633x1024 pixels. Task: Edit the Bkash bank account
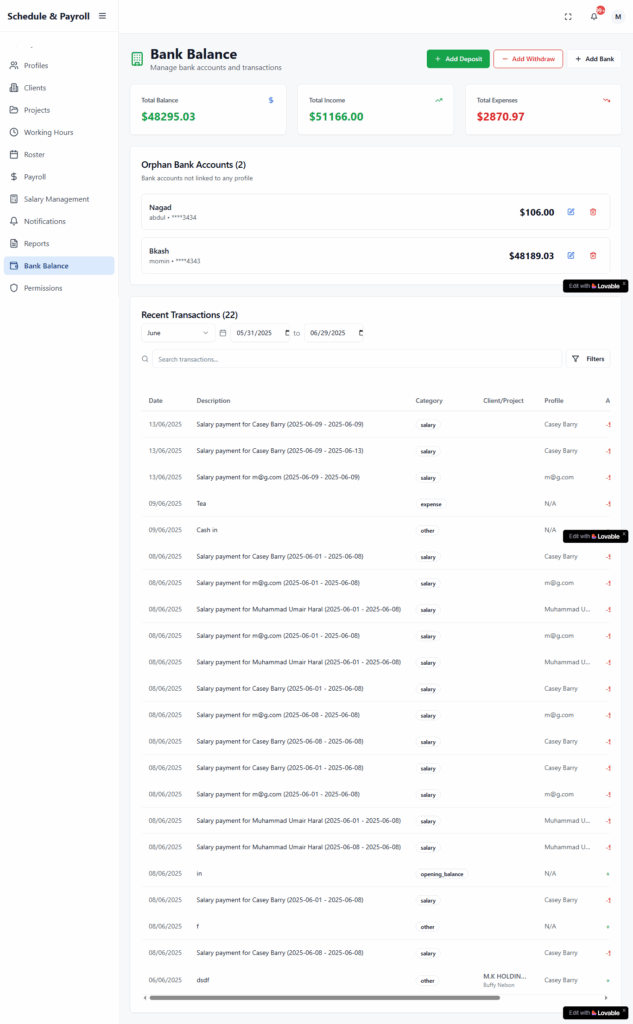[x=571, y=255]
